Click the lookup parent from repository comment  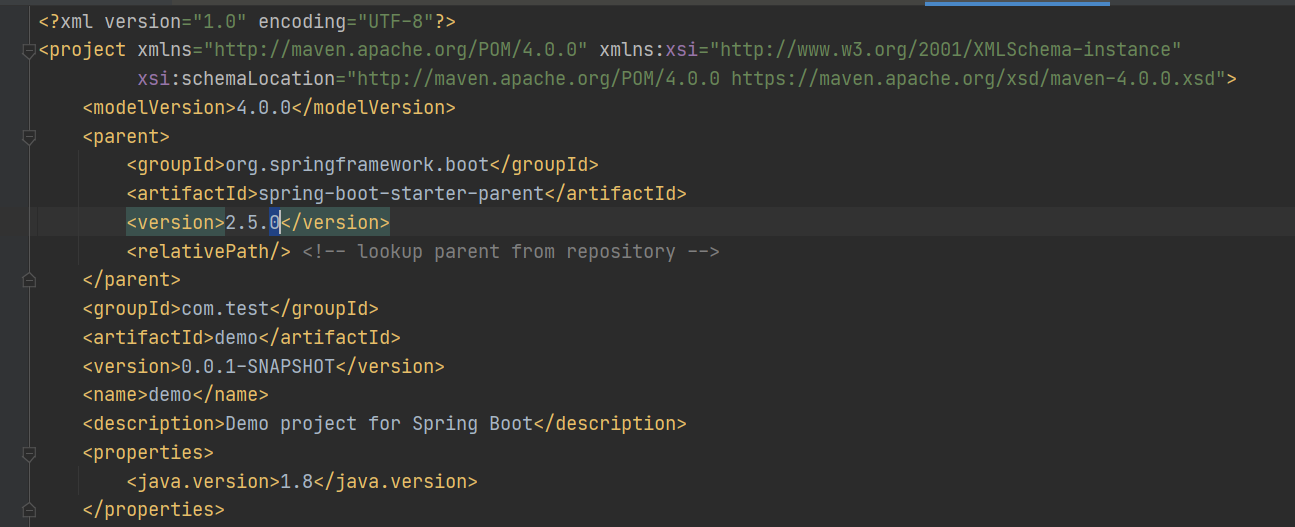pos(510,251)
